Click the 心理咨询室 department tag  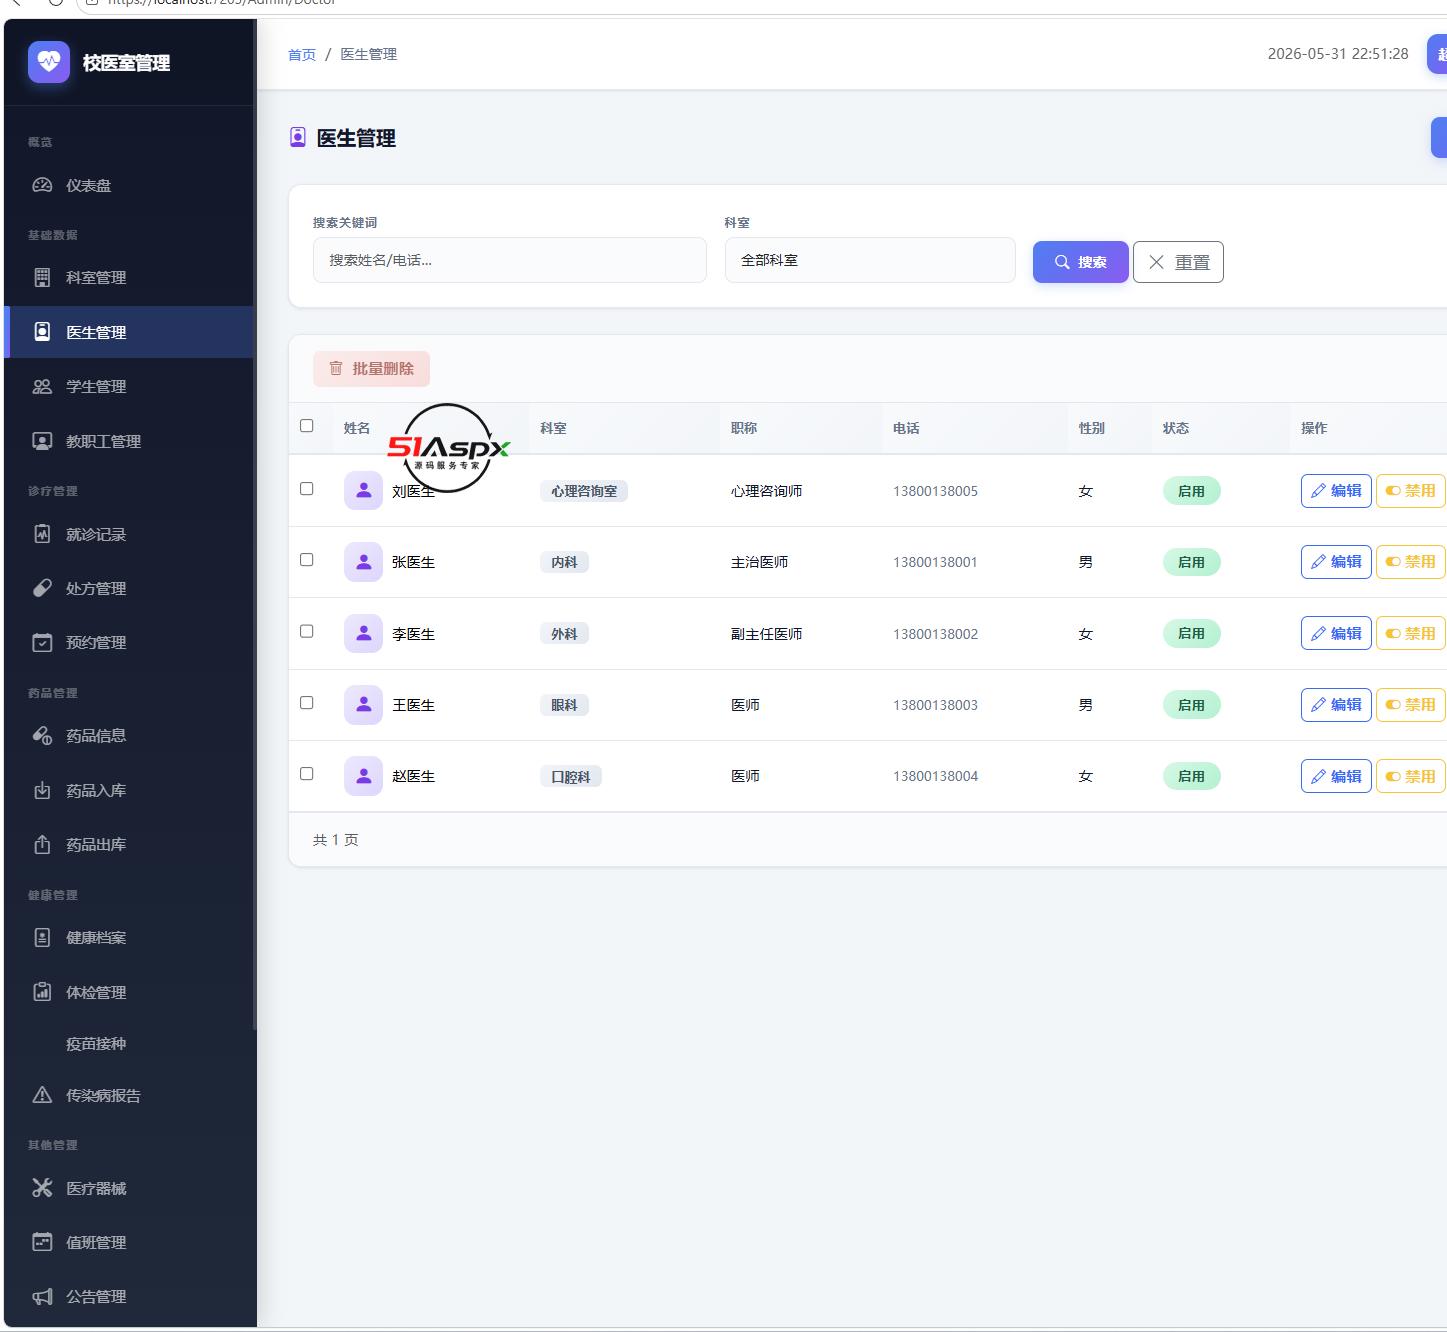(584, 491)
